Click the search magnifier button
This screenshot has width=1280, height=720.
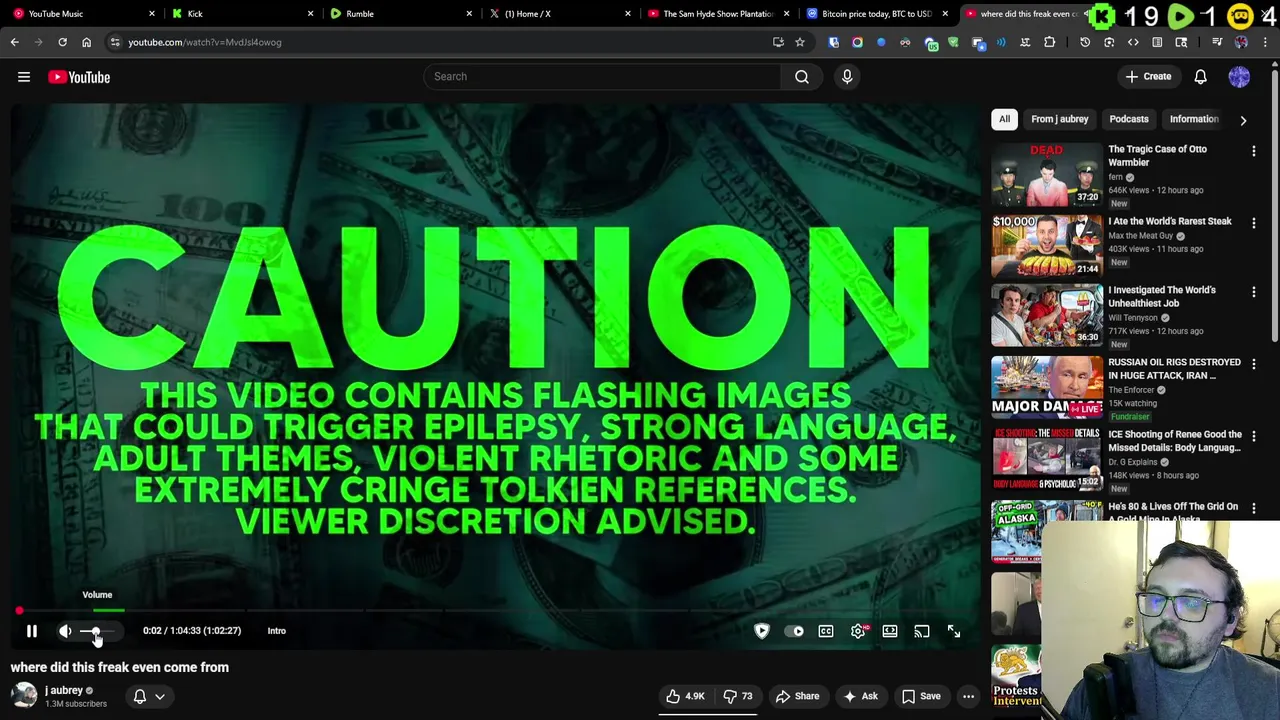pos(802,77)
